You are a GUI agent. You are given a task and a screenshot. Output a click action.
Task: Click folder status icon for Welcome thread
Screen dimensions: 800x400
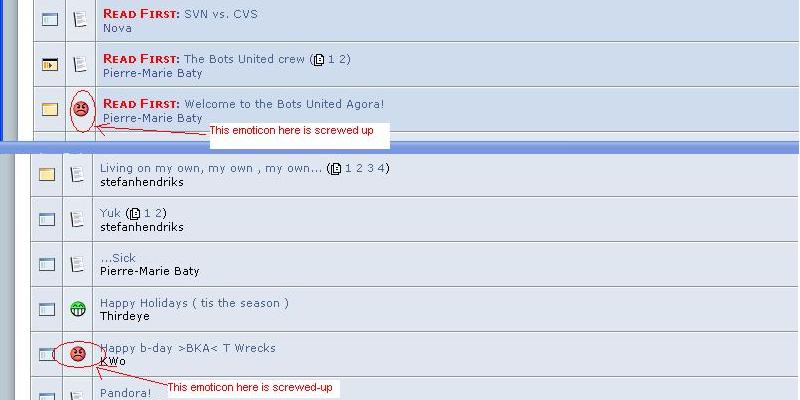(x=49, y=109)
